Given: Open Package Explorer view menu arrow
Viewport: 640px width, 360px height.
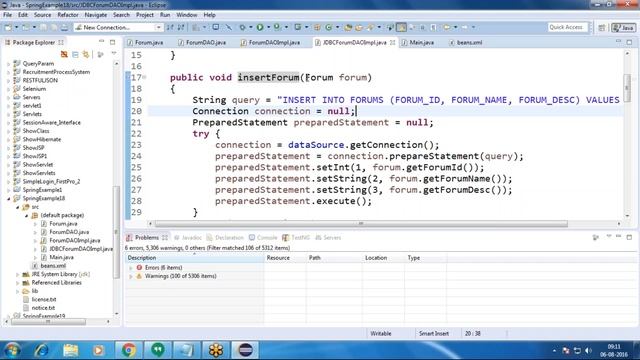Looking at the screenshot, I should click(x=114, y=54).
